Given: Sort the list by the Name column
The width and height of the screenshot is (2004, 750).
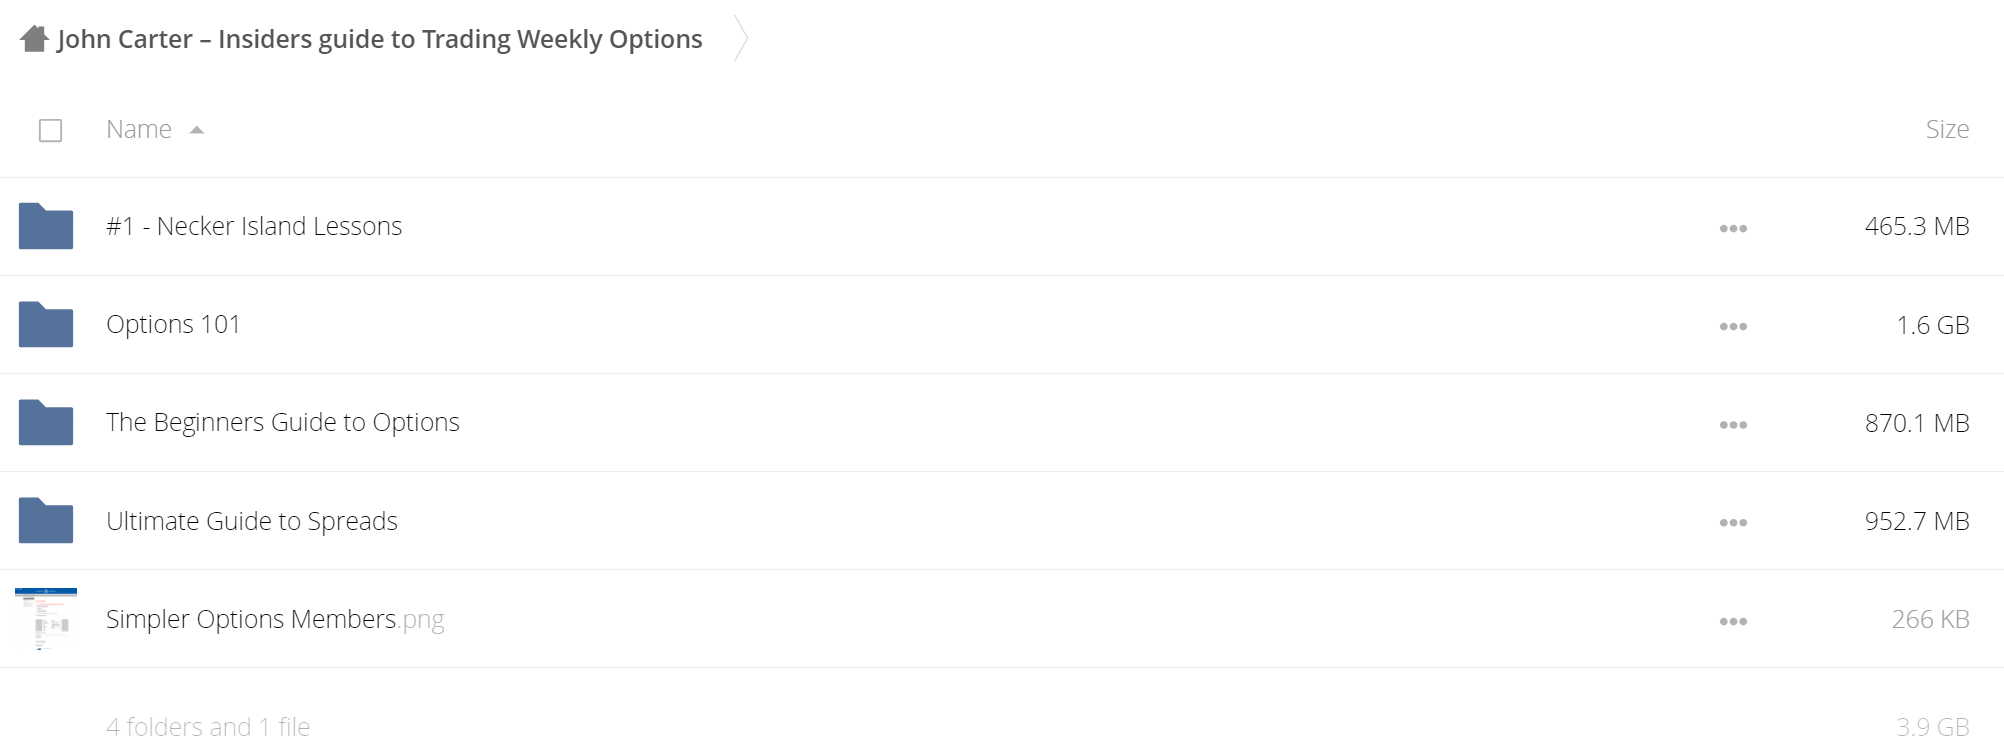Looking at the screenshot, I should [x=139, y=129].
